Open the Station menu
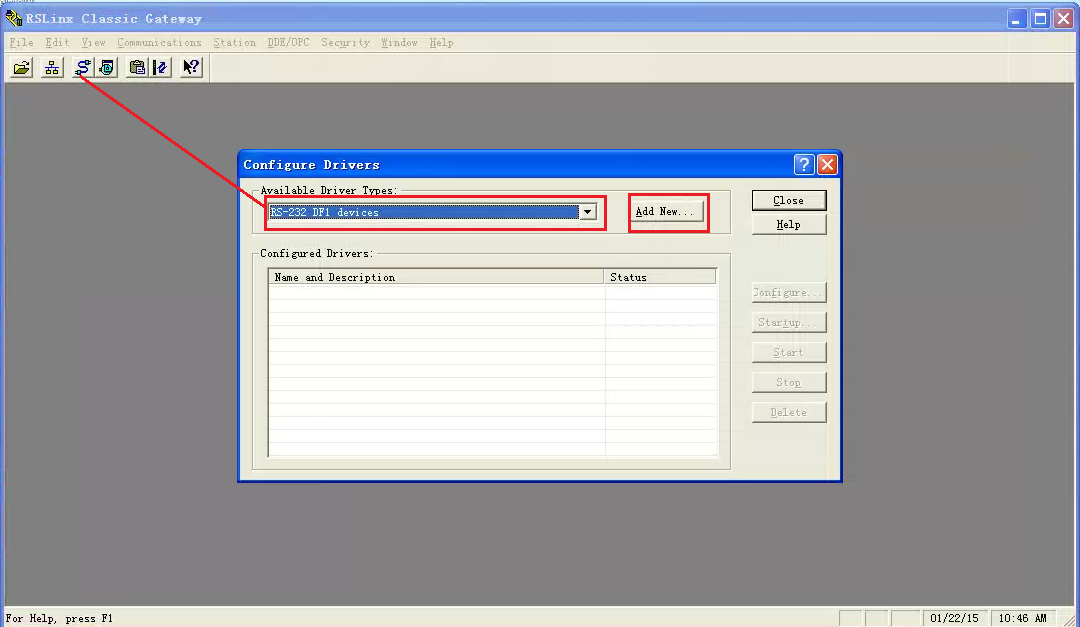Image resolution: width=1080 pixels, height=627 pixels. click(234, 43)
